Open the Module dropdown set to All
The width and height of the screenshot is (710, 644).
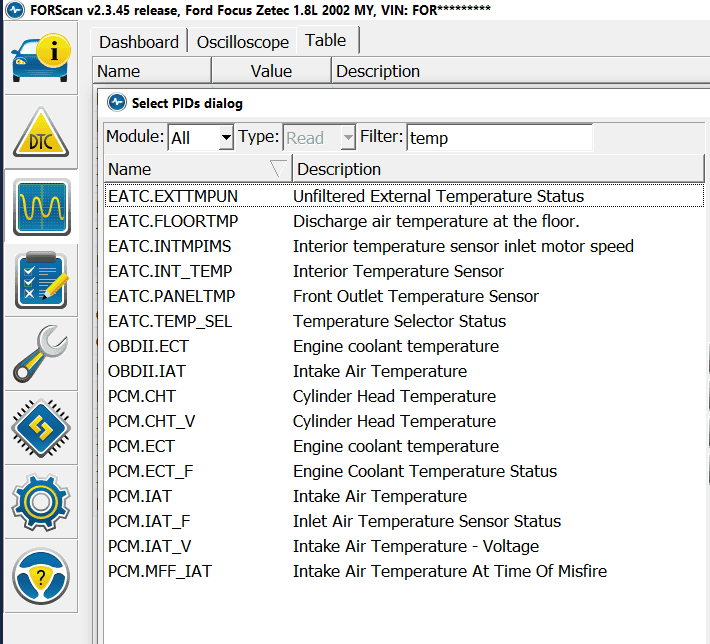tap(201, 137)
